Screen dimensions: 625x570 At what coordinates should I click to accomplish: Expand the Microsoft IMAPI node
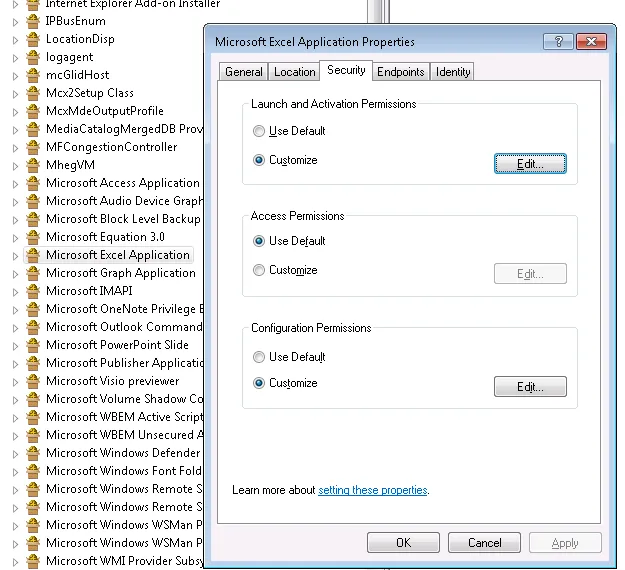[x=15, y=292]
